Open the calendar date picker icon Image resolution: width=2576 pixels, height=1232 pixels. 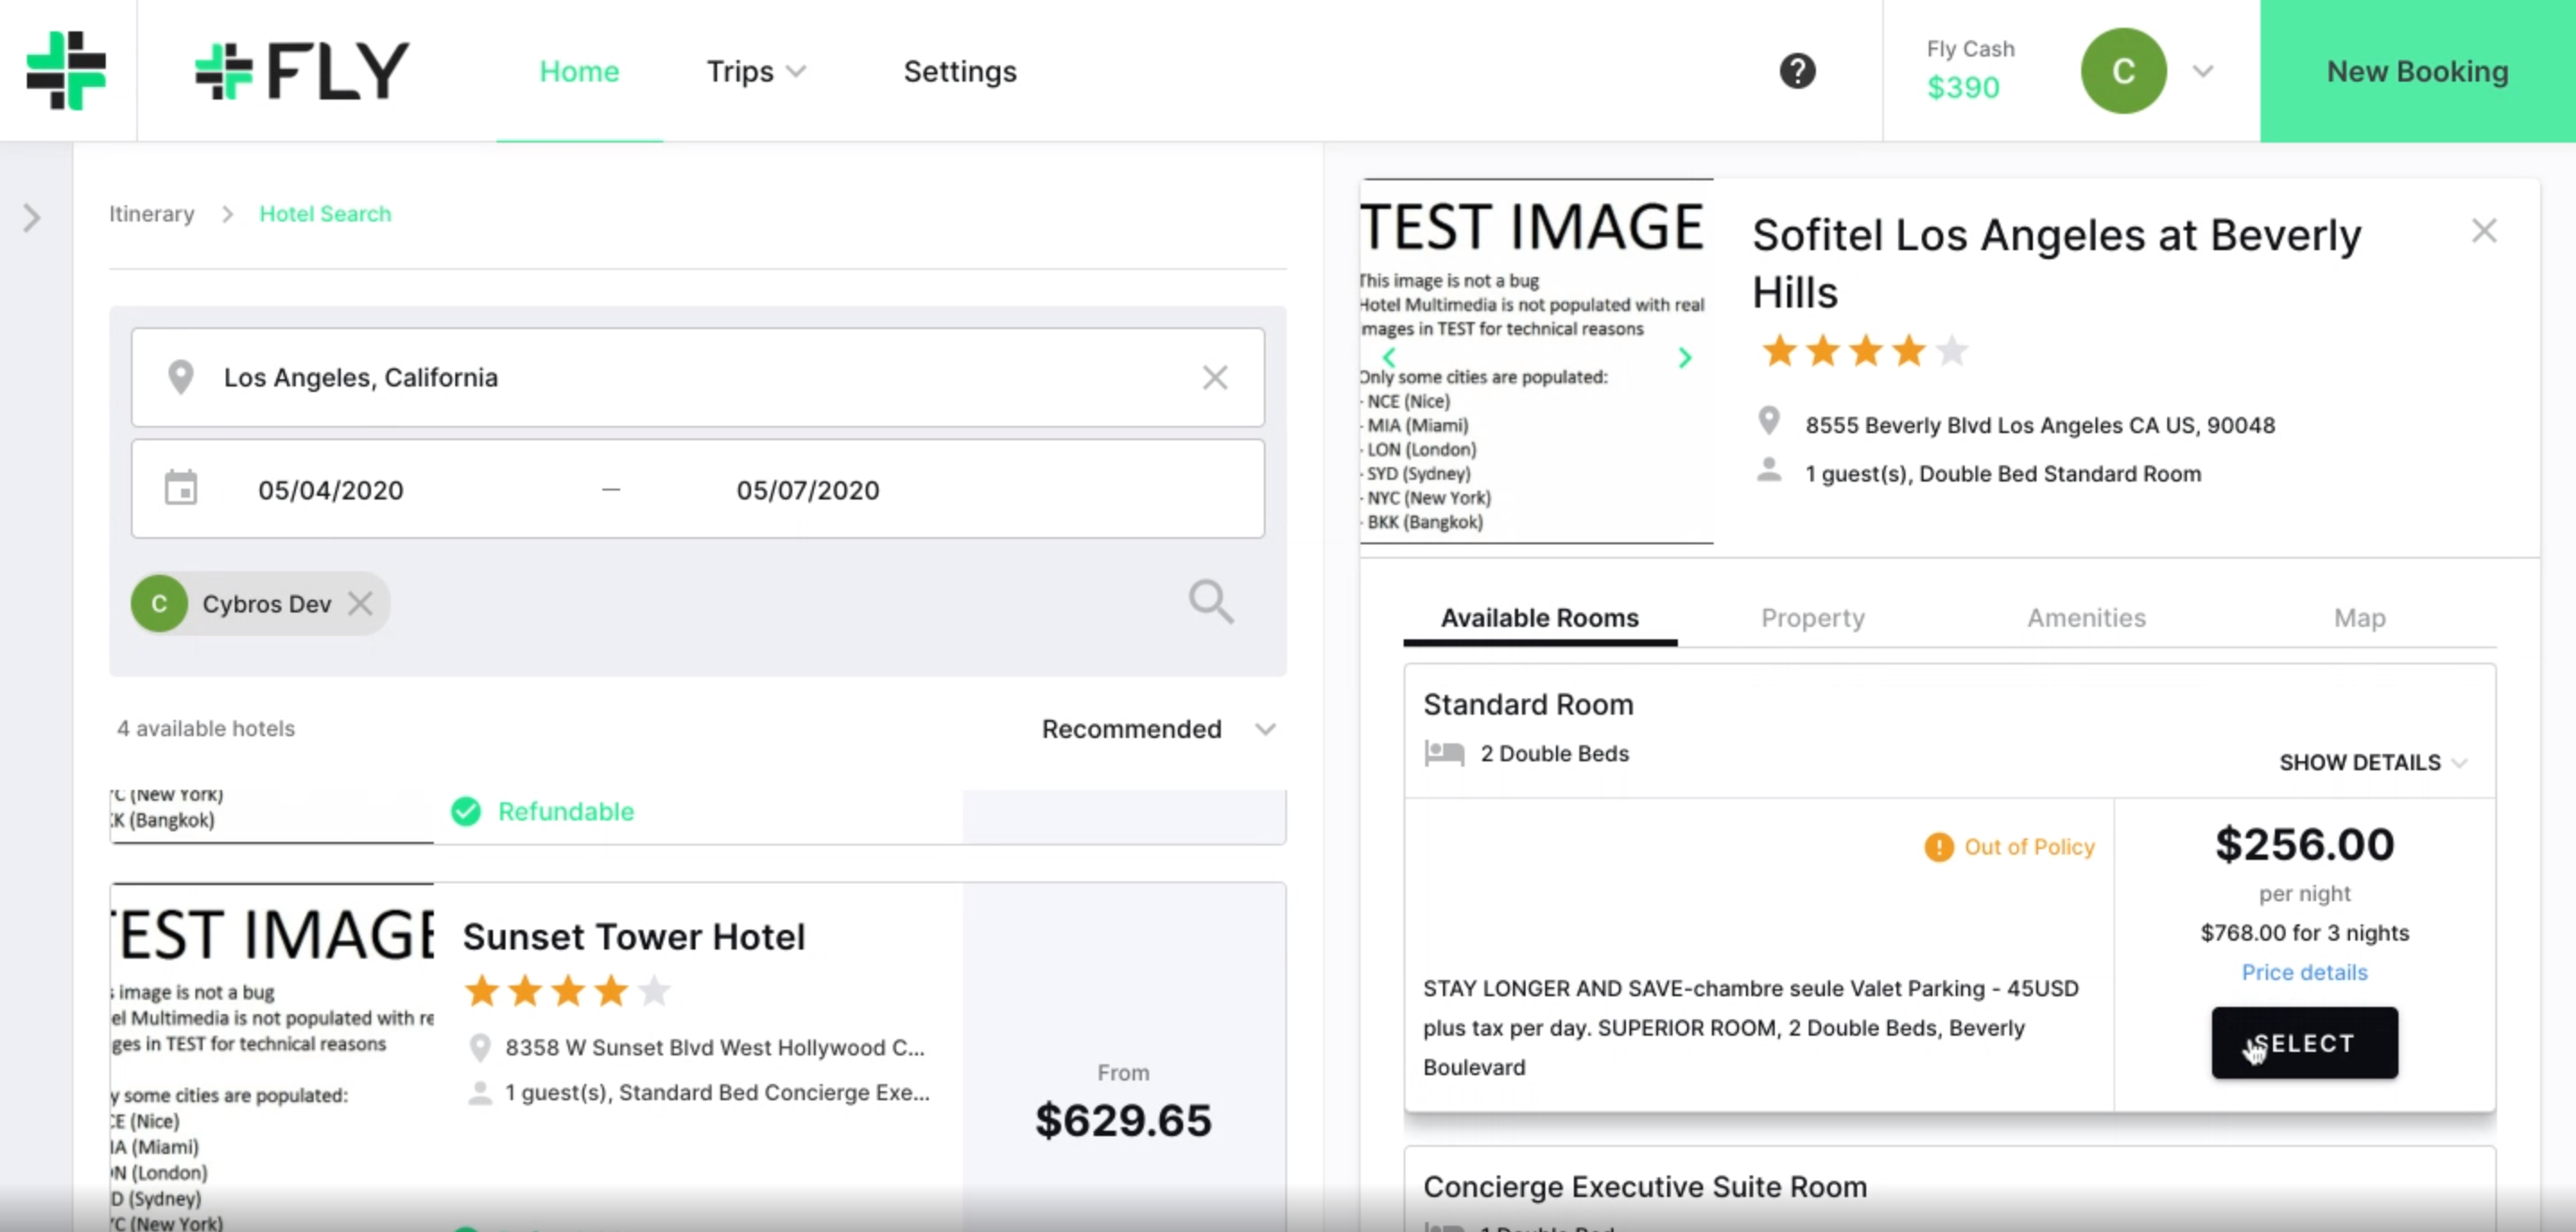181,488
